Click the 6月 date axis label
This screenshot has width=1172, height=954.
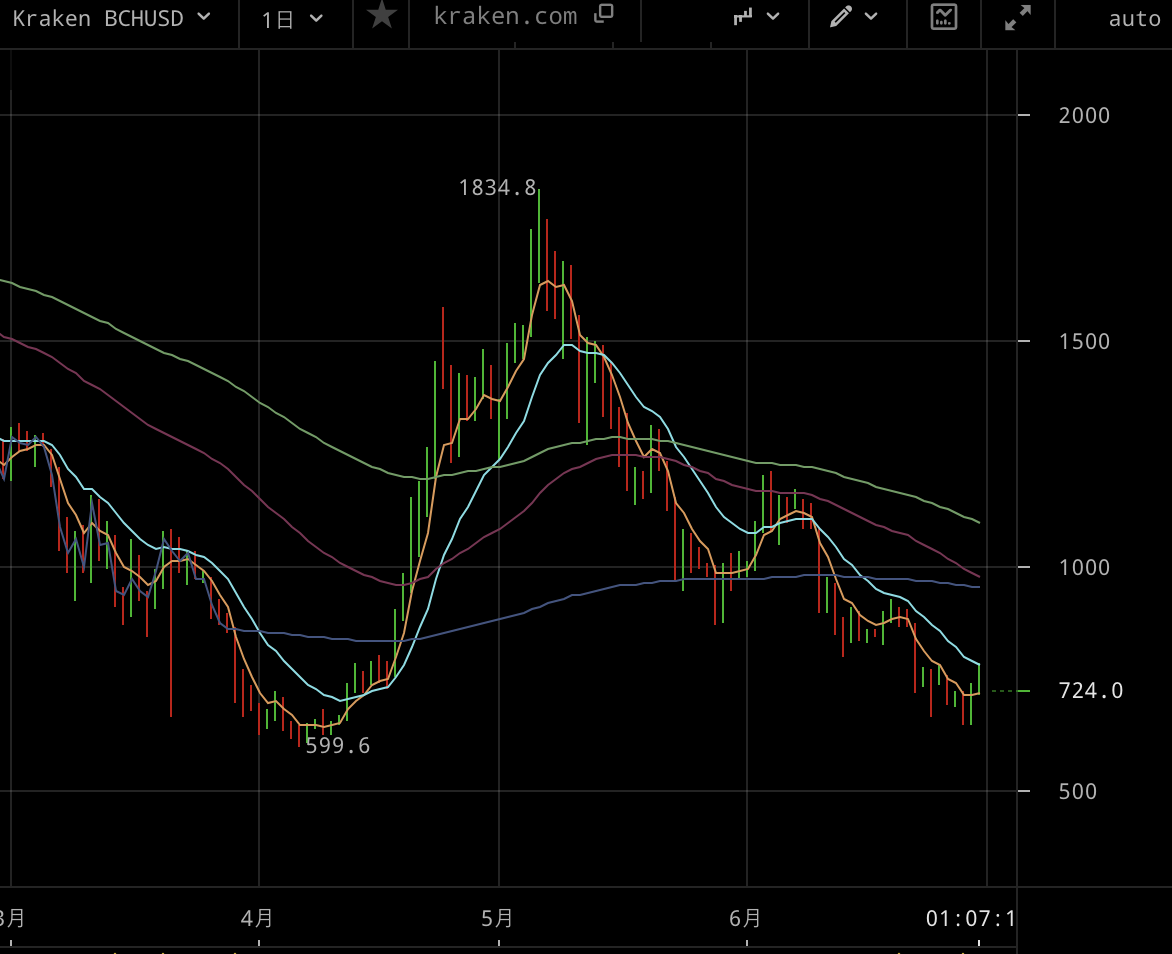coord(745,918)
